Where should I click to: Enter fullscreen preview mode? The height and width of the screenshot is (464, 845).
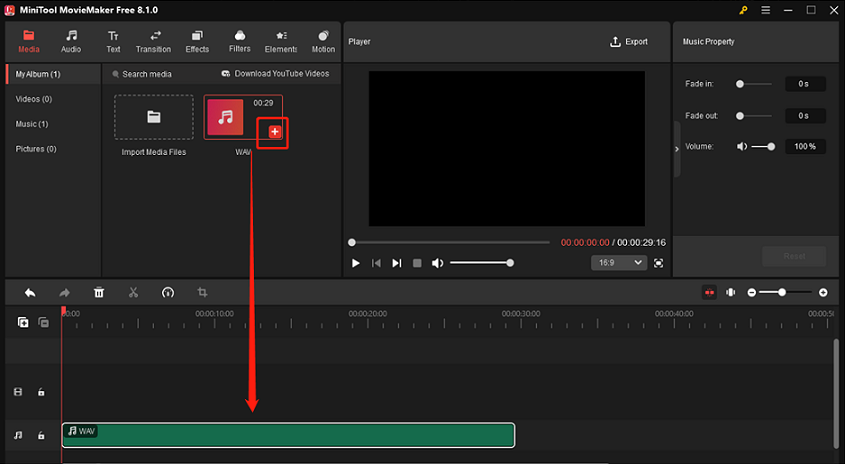point(659,263)
